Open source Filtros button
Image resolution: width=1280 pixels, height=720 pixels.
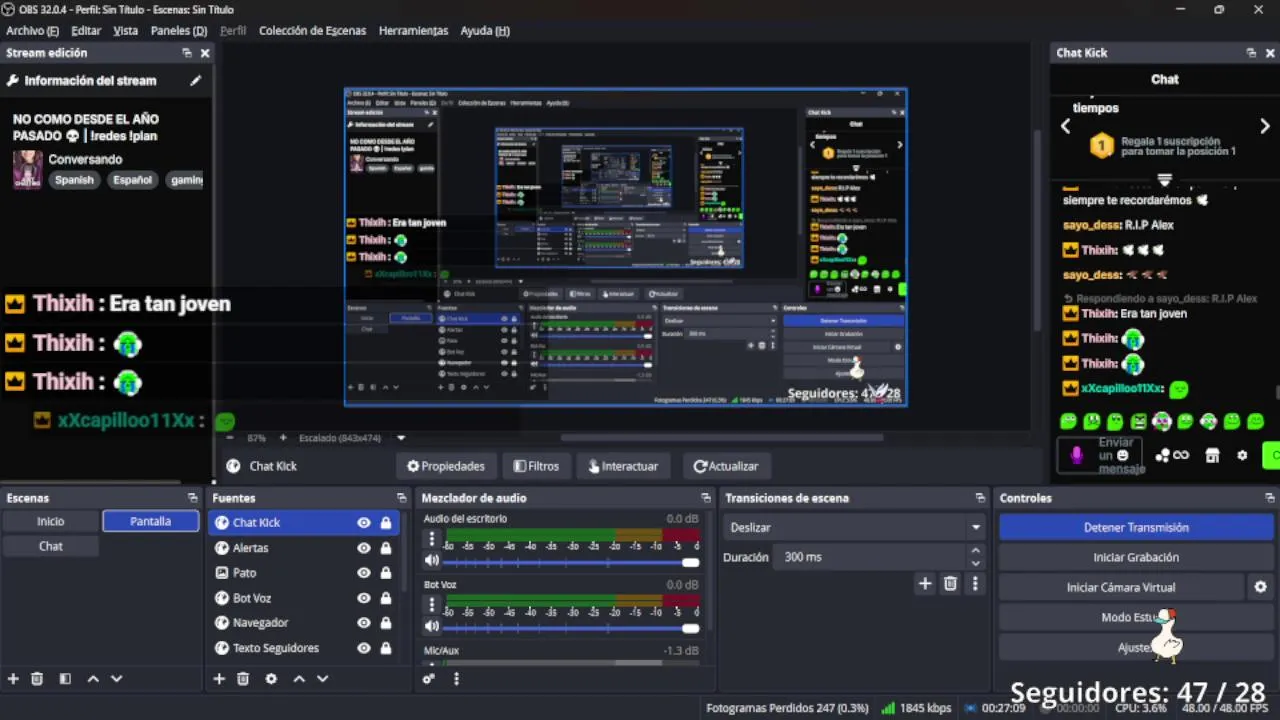pyautogui.click(x=536, y=466)
